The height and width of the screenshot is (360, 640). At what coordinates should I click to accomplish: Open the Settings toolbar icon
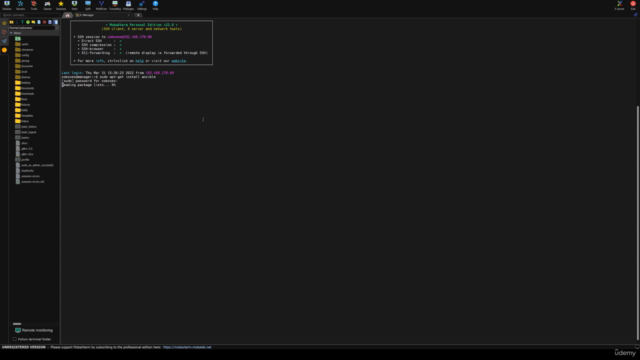[x=142, y=5]
